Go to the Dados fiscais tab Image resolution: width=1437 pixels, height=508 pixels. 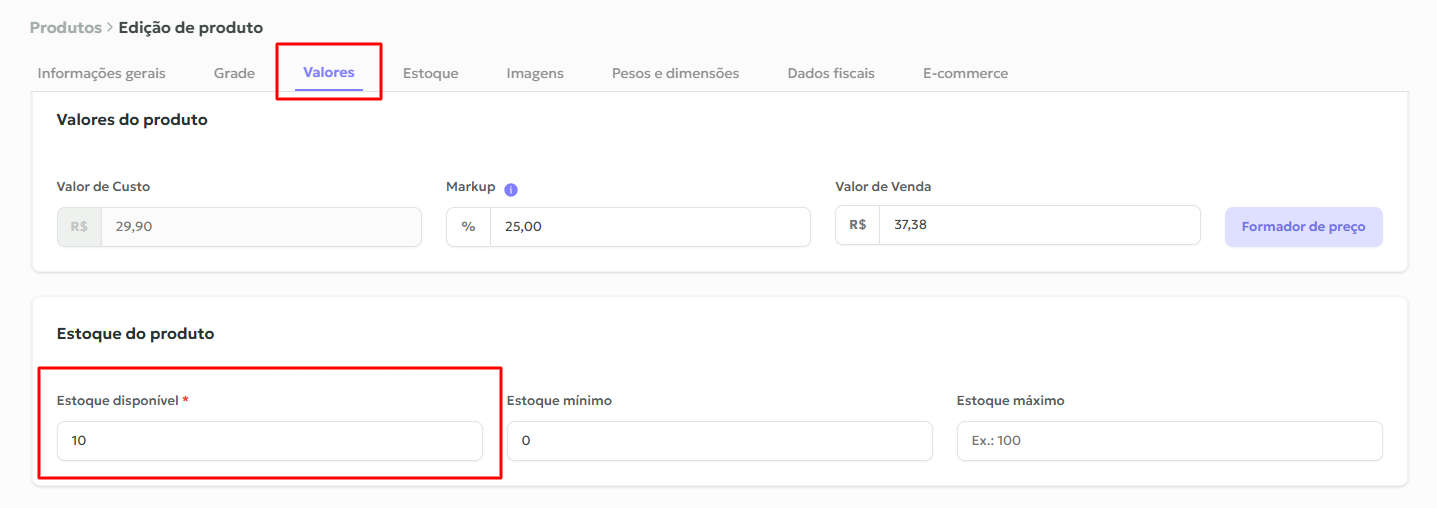(830, 73)
